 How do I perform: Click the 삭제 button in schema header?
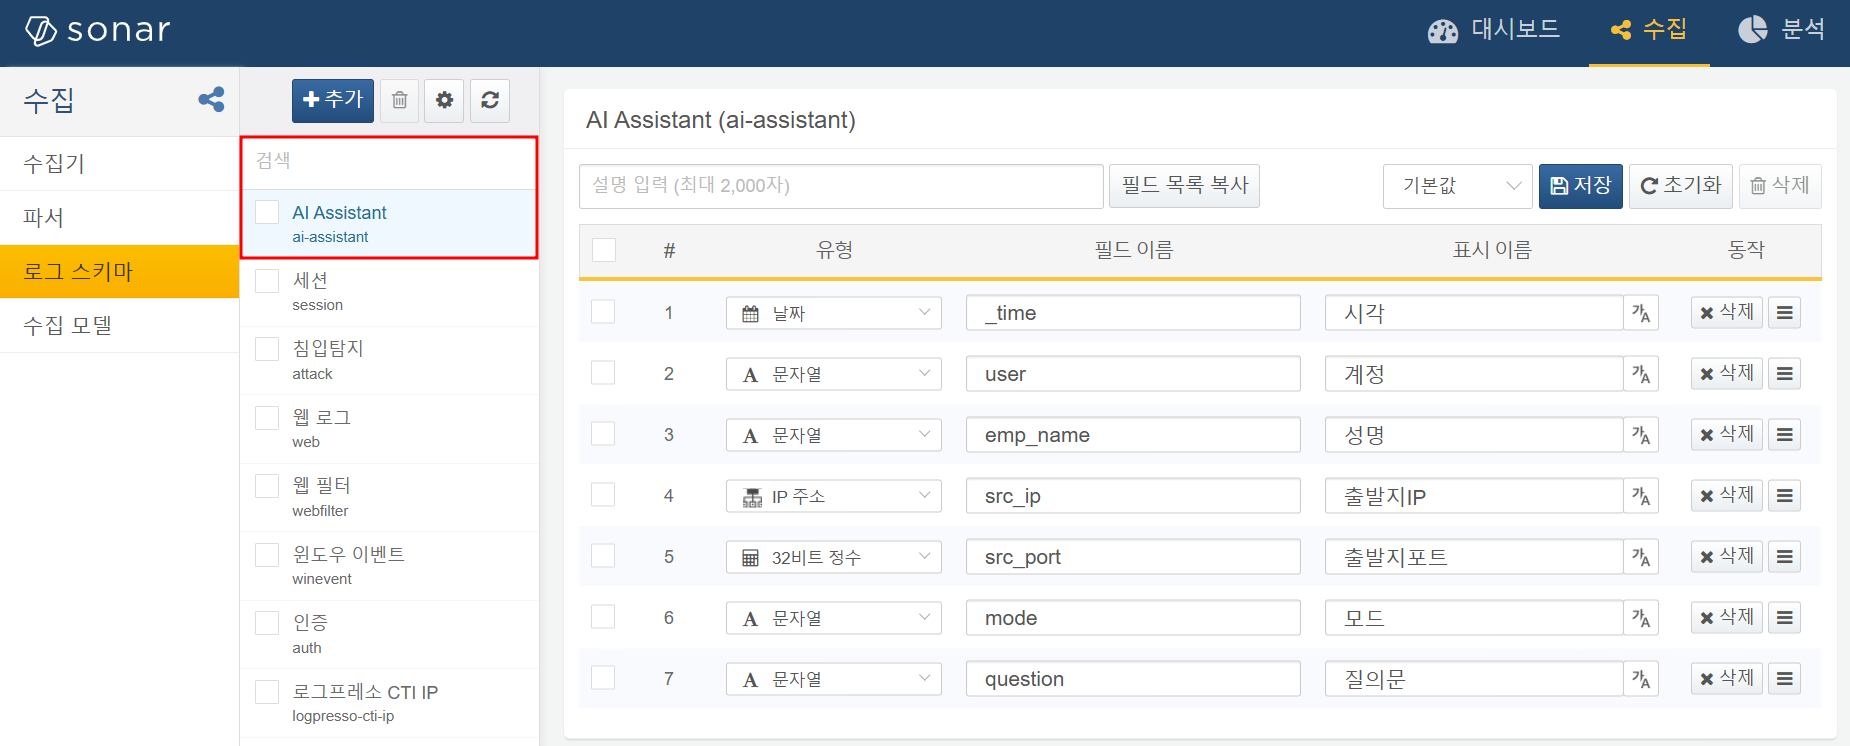pos(1780,186)
